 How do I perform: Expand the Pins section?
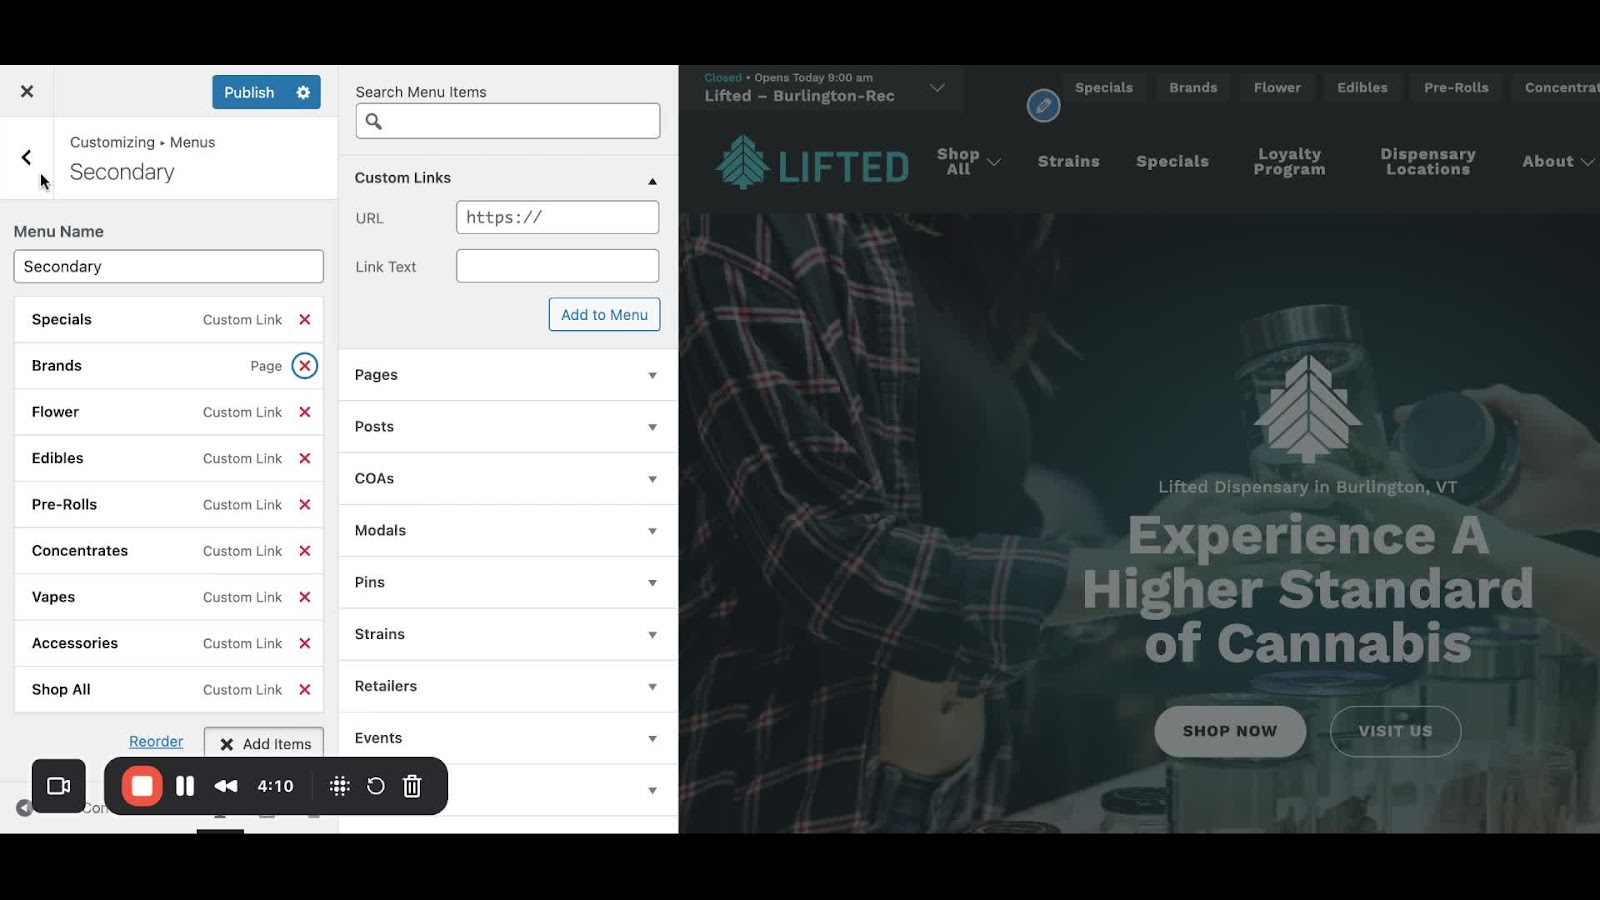(x=508, y=583)
